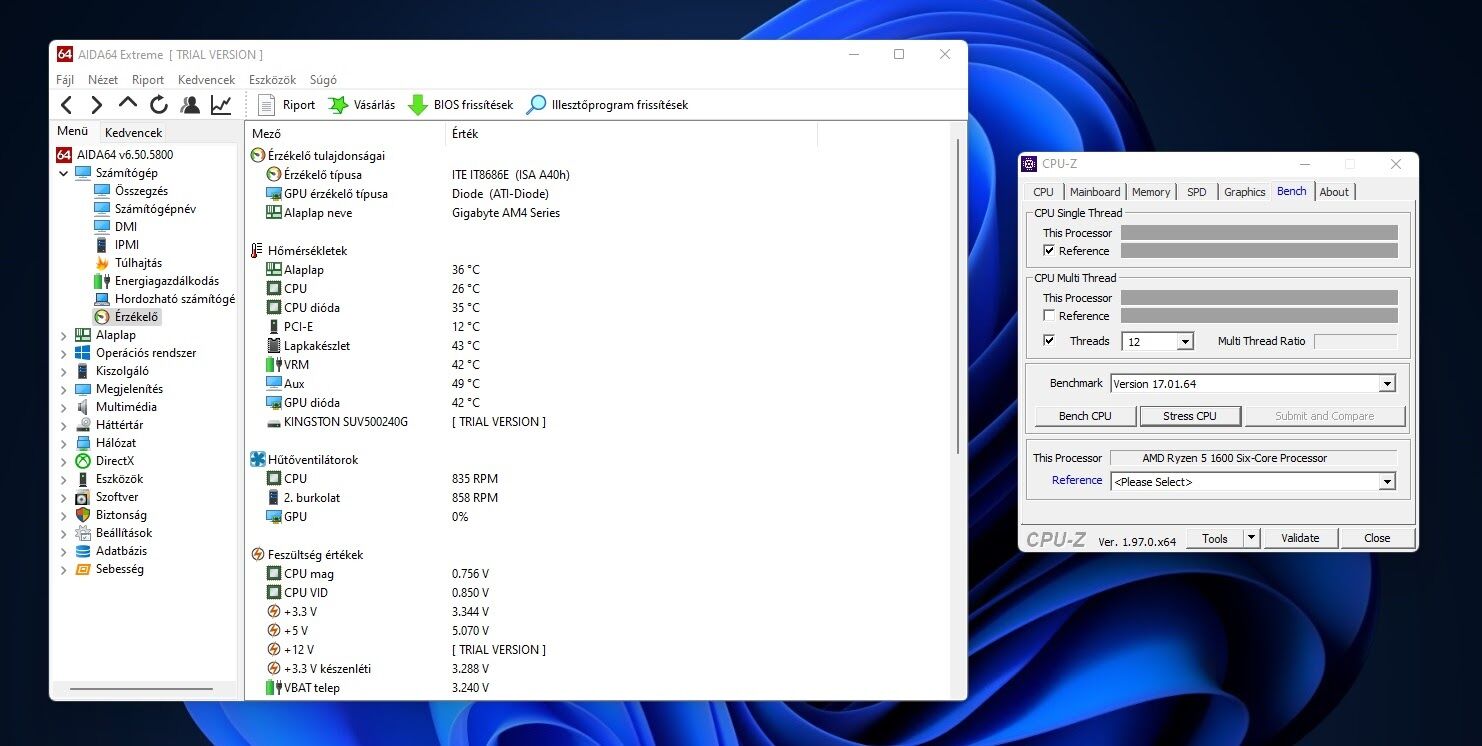
Task: Open the Nézet menu
Action: coord(103,80)
